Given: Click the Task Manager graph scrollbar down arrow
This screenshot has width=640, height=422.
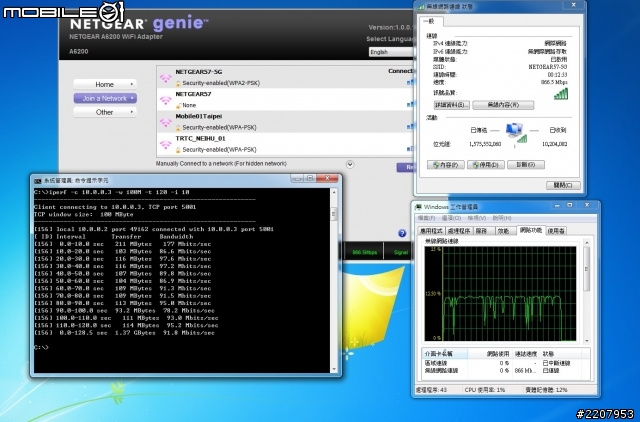Looking at the screenshot, I should [587, 341].
